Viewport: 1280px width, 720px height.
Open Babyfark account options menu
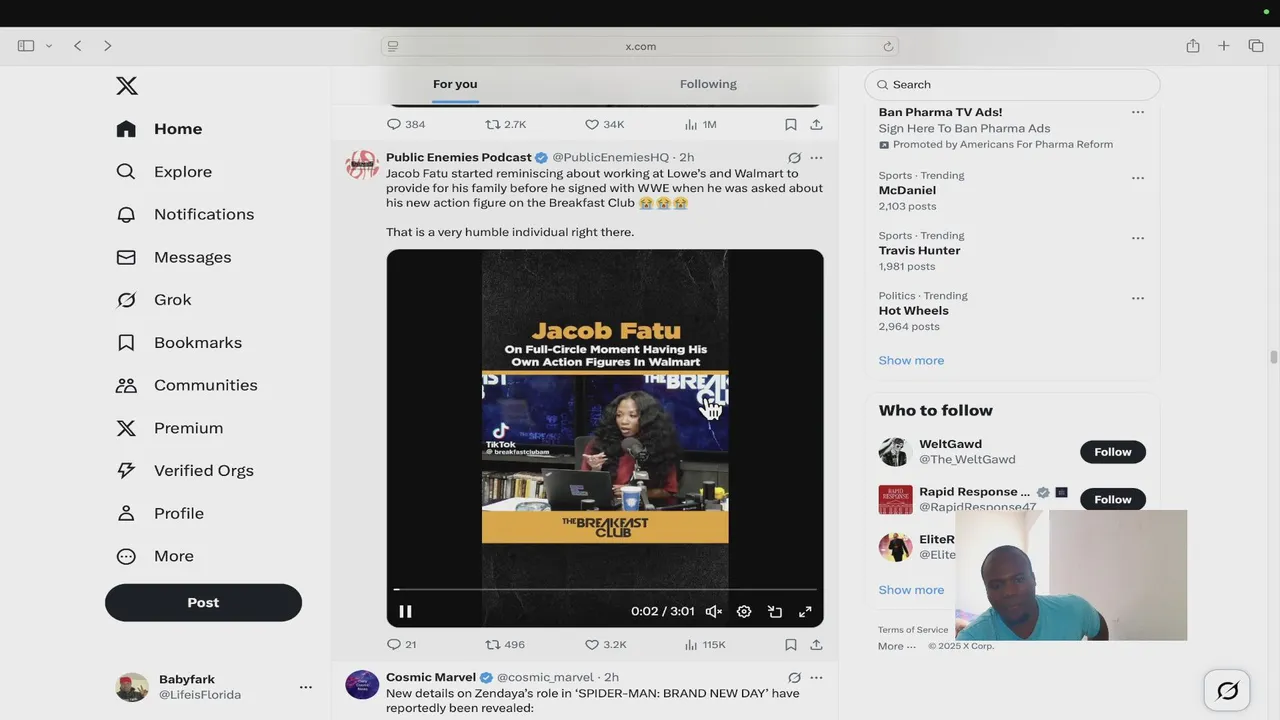tap(306, 687)
